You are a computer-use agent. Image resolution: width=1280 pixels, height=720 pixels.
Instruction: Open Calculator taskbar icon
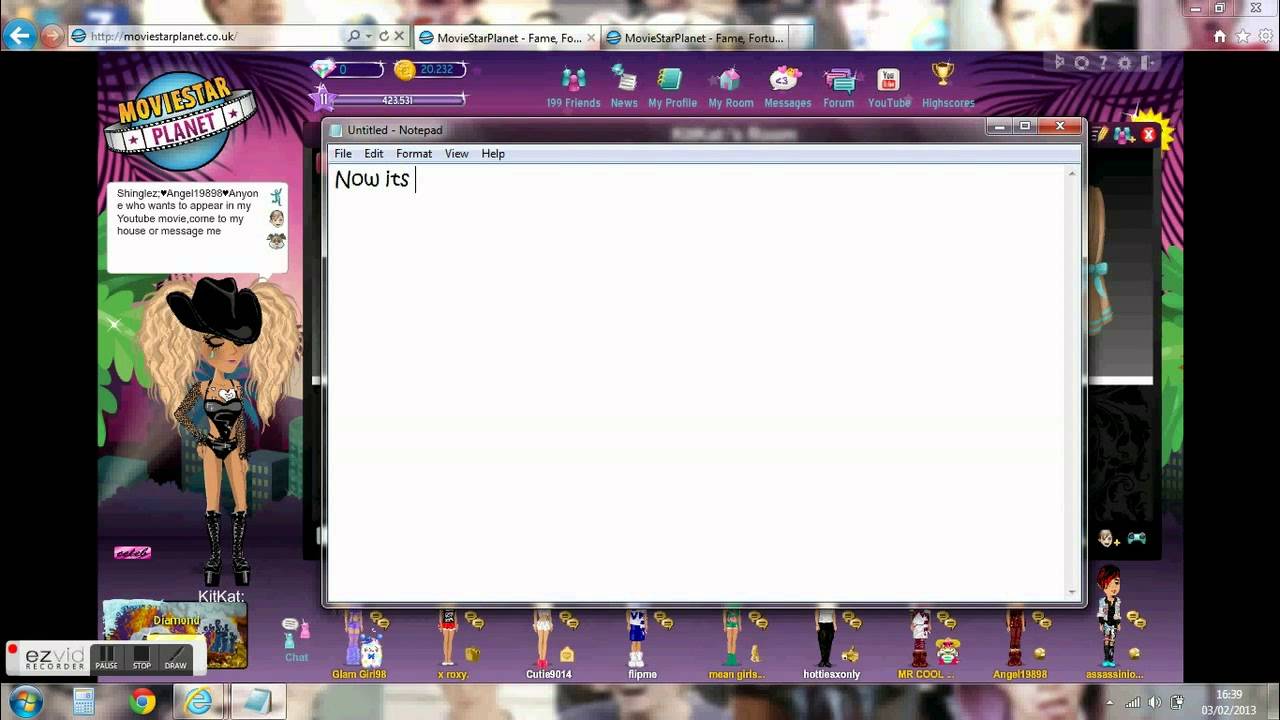(84, 702)
